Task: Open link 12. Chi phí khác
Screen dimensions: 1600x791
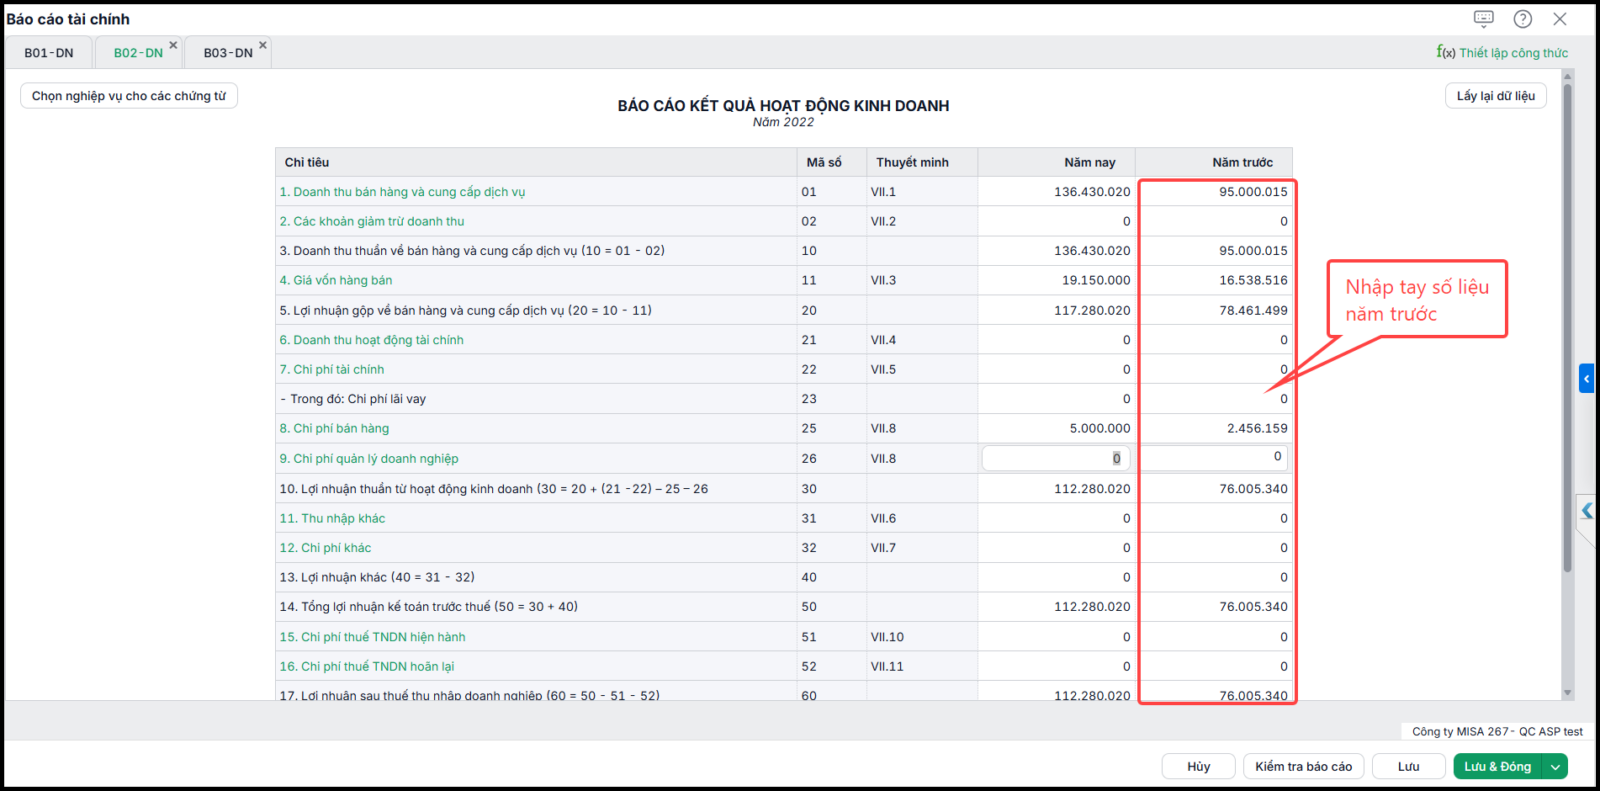Action: pyautogui.click(x=325, y=548)
